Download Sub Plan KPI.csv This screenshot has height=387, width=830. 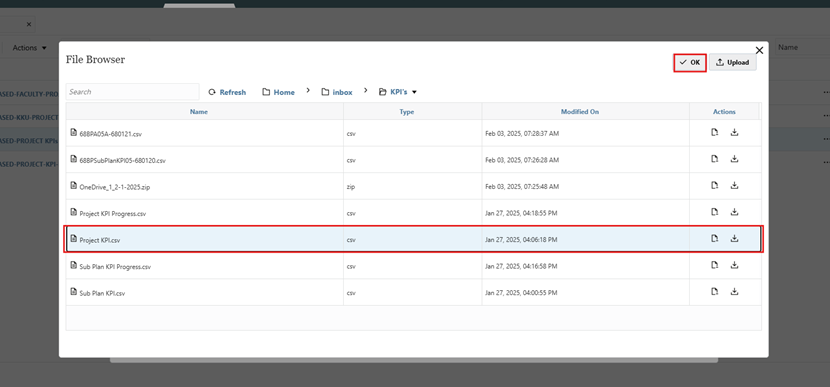tap(734, 291)
